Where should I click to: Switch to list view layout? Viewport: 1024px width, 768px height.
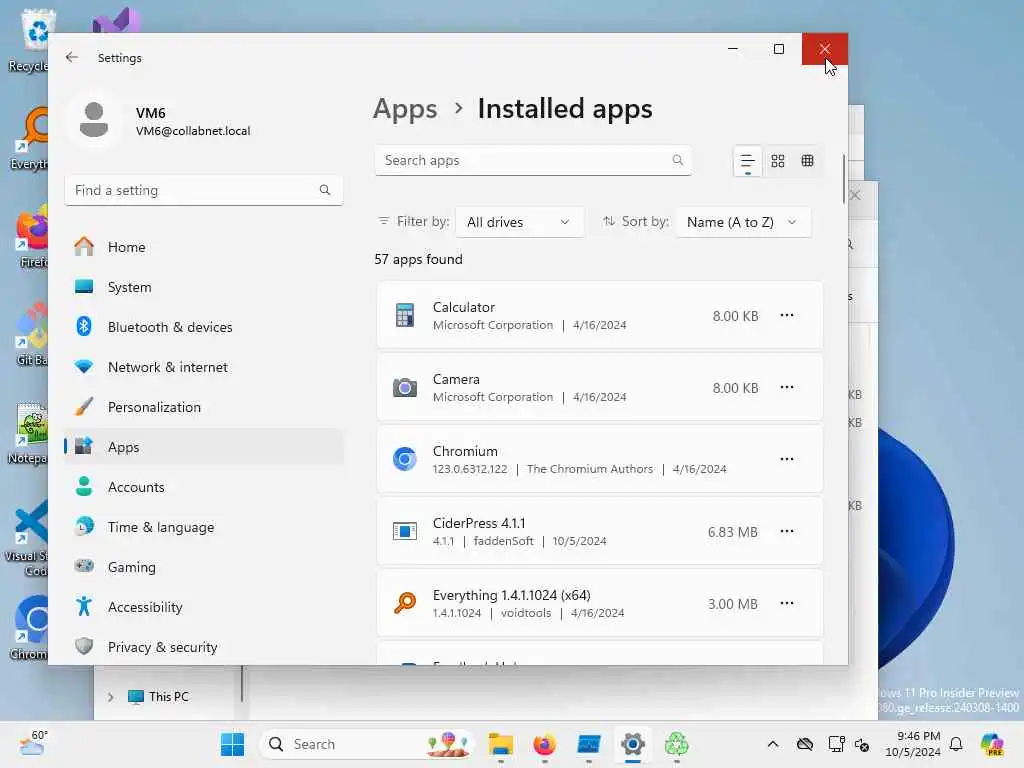tap(748, 161)
